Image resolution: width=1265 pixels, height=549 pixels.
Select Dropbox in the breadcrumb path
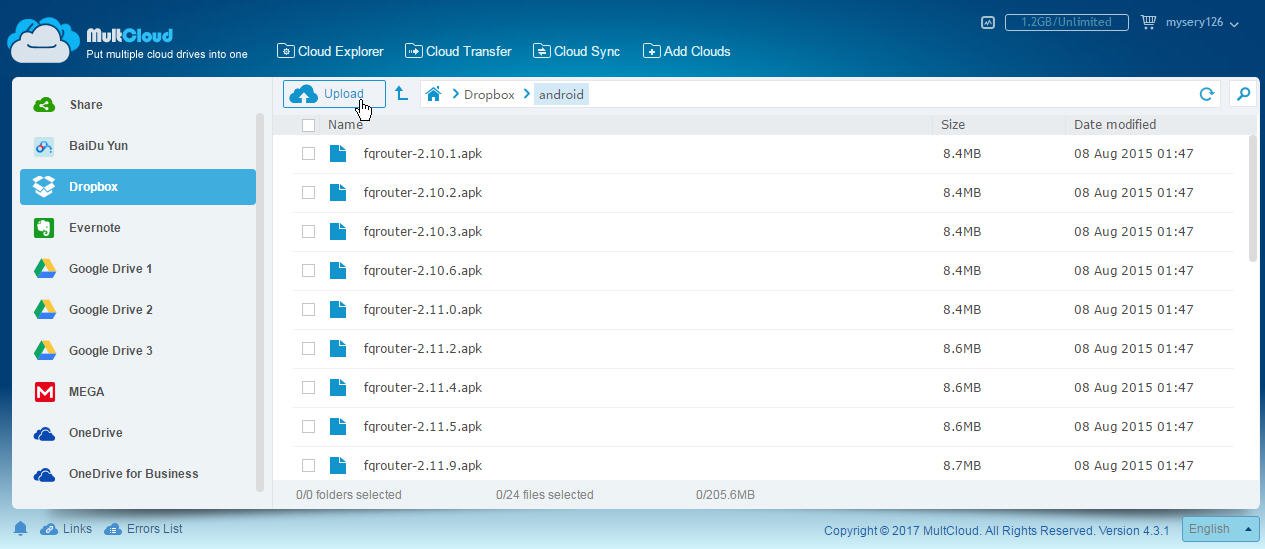489,94
